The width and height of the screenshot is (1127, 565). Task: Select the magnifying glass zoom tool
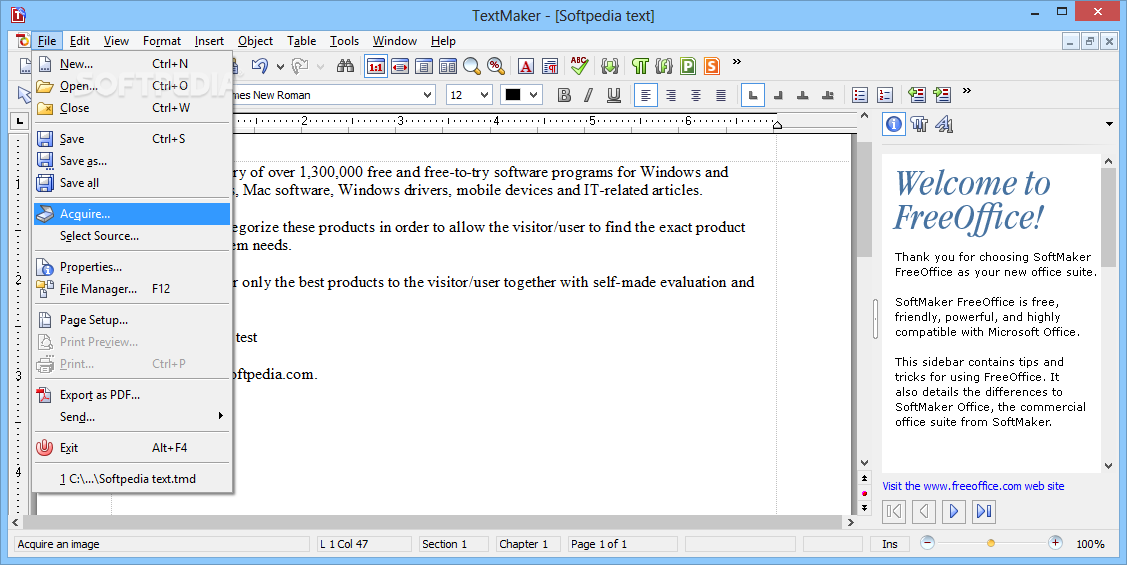[x=472, y=66]
